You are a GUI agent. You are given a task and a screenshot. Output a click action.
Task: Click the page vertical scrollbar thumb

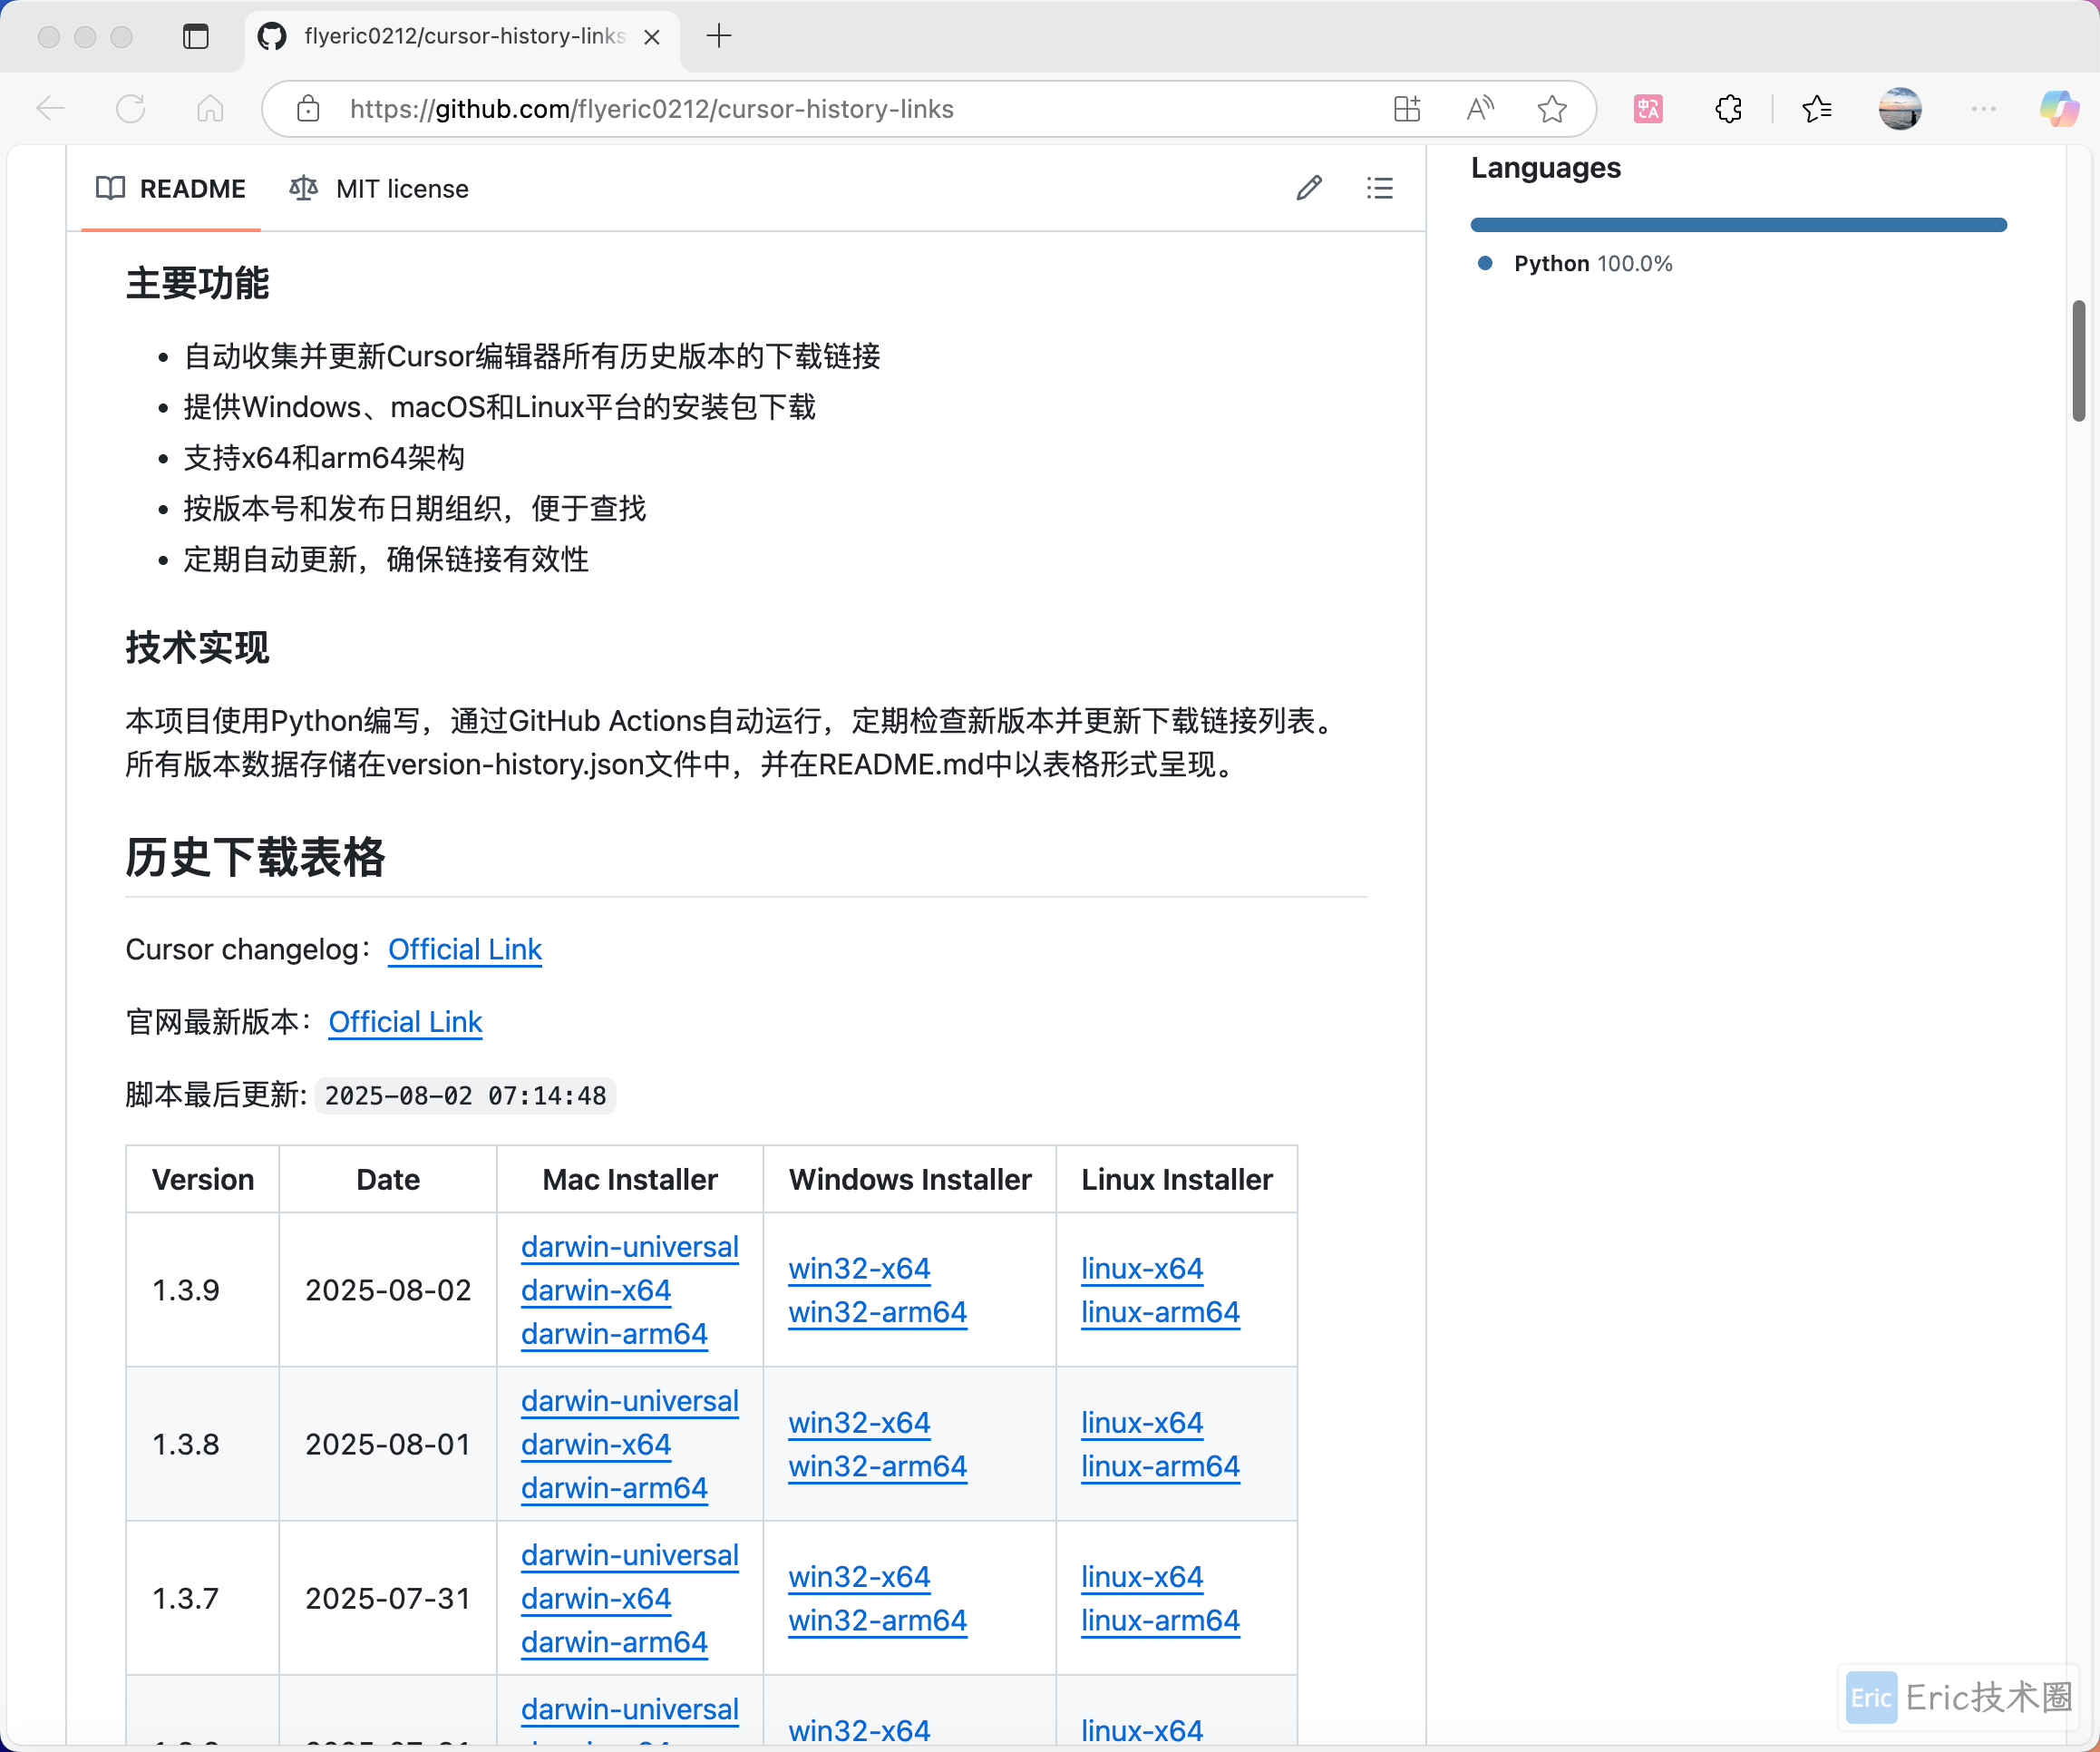pyautogui.click(x=2079, y=360)
